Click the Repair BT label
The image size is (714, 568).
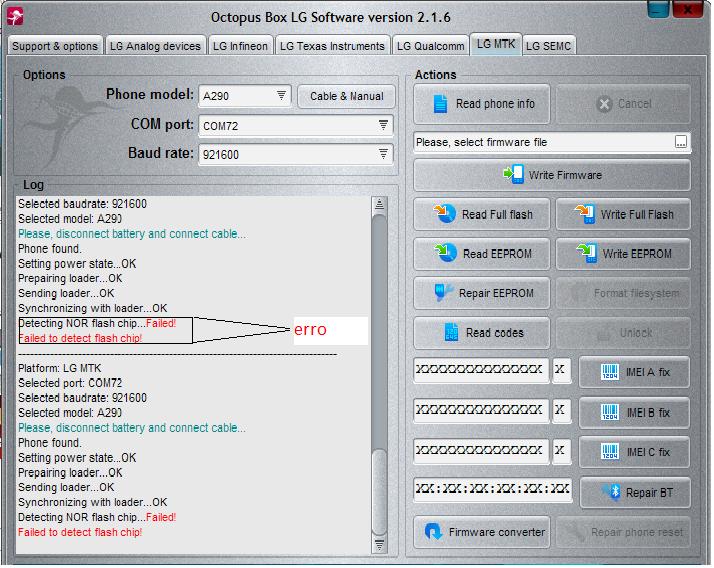tap(649, 492)
